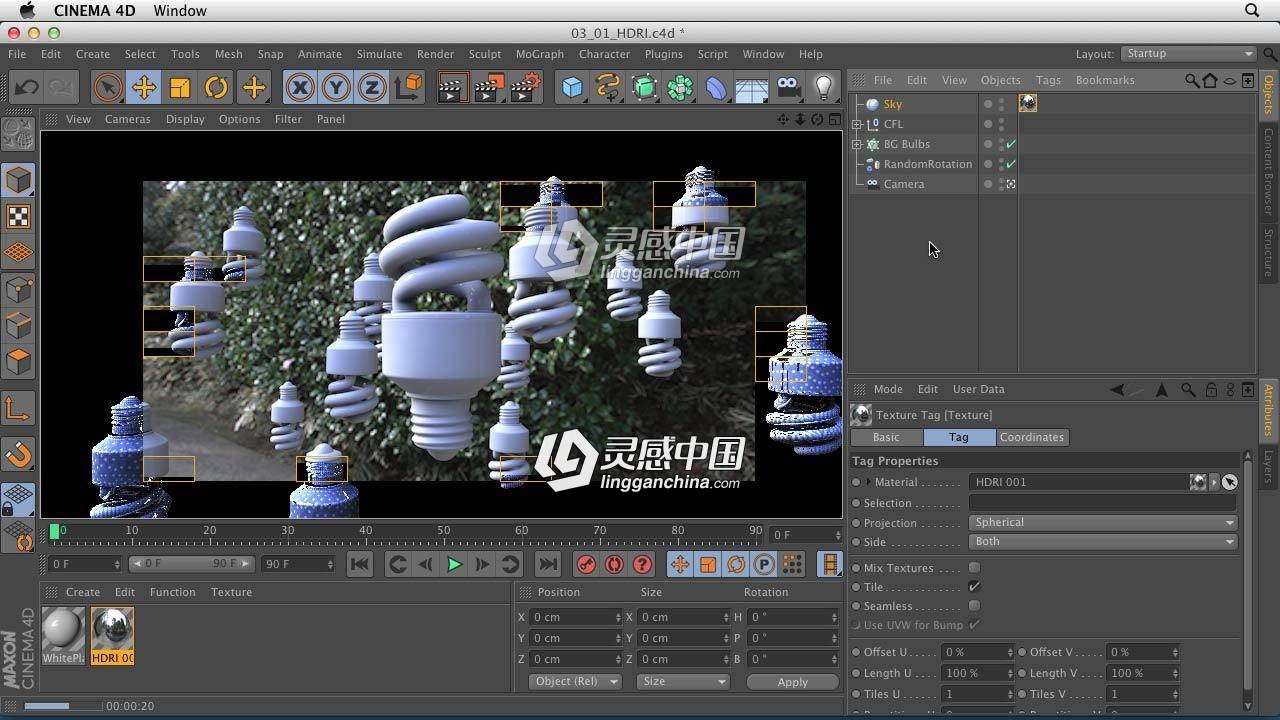Open the spline pen tools
1280x720 pixels.
608,87
